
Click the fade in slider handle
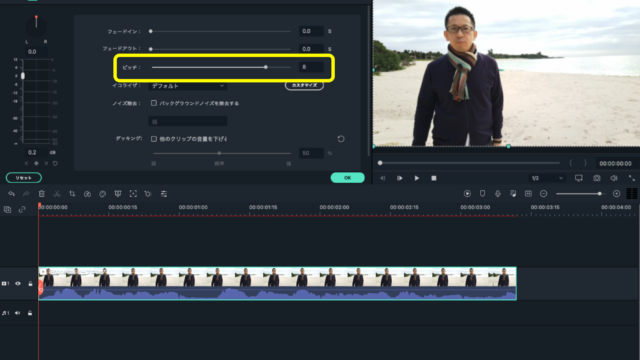point(151,31)
